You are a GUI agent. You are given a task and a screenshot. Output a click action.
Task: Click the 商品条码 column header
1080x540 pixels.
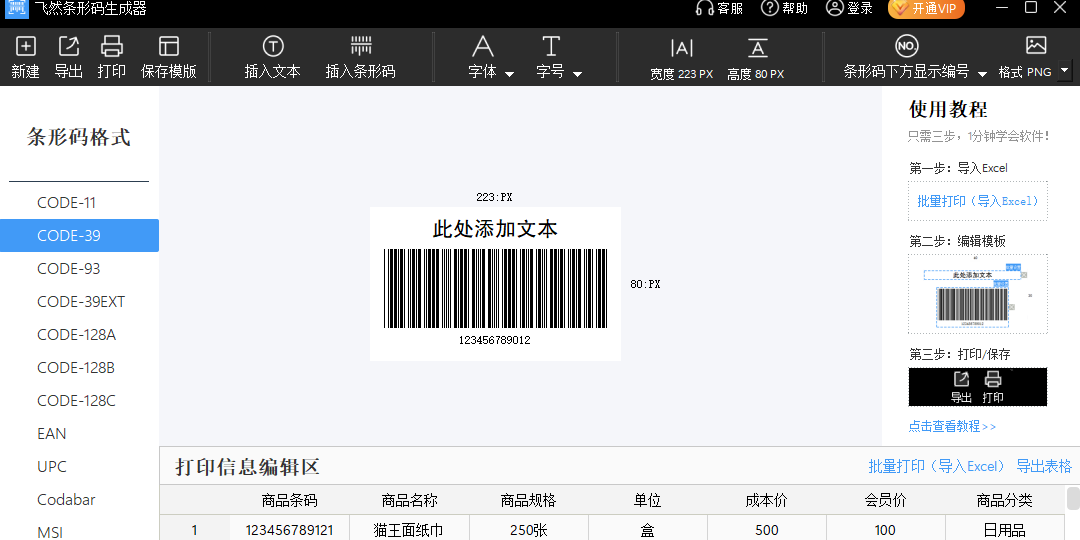(x=289, y=501)
